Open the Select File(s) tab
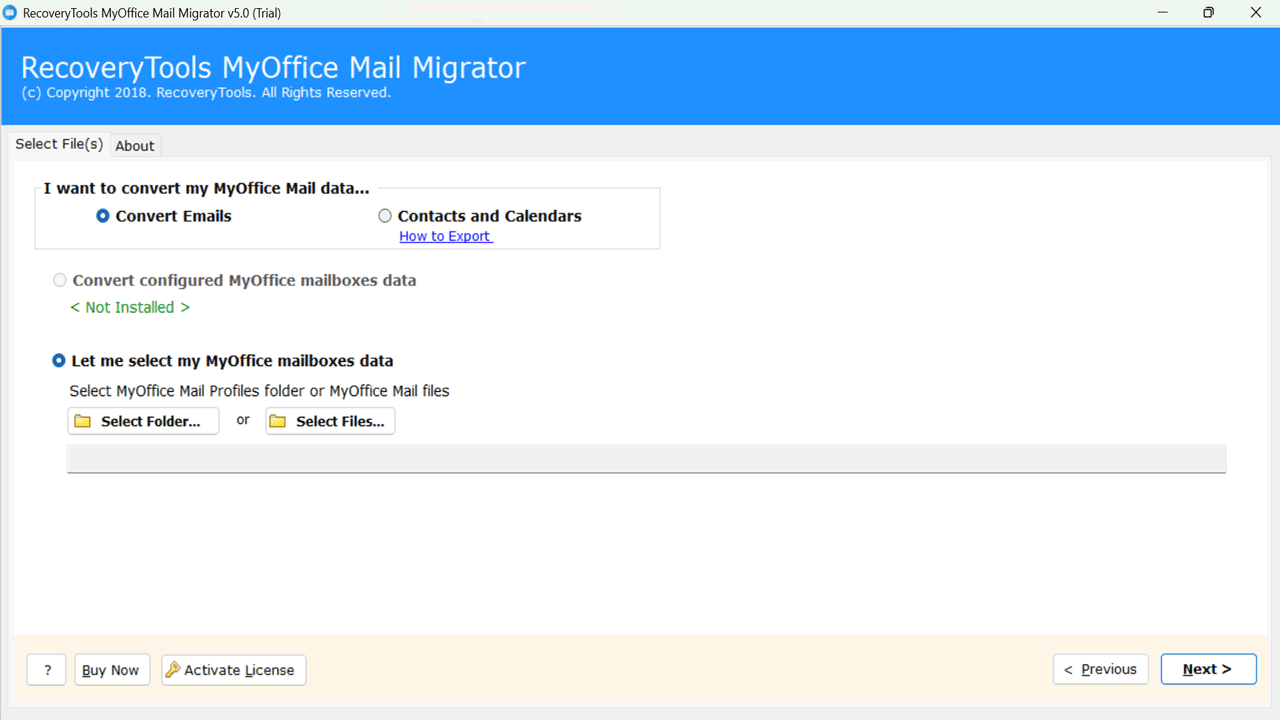The image size is (1280, 720). coord(59,144)
